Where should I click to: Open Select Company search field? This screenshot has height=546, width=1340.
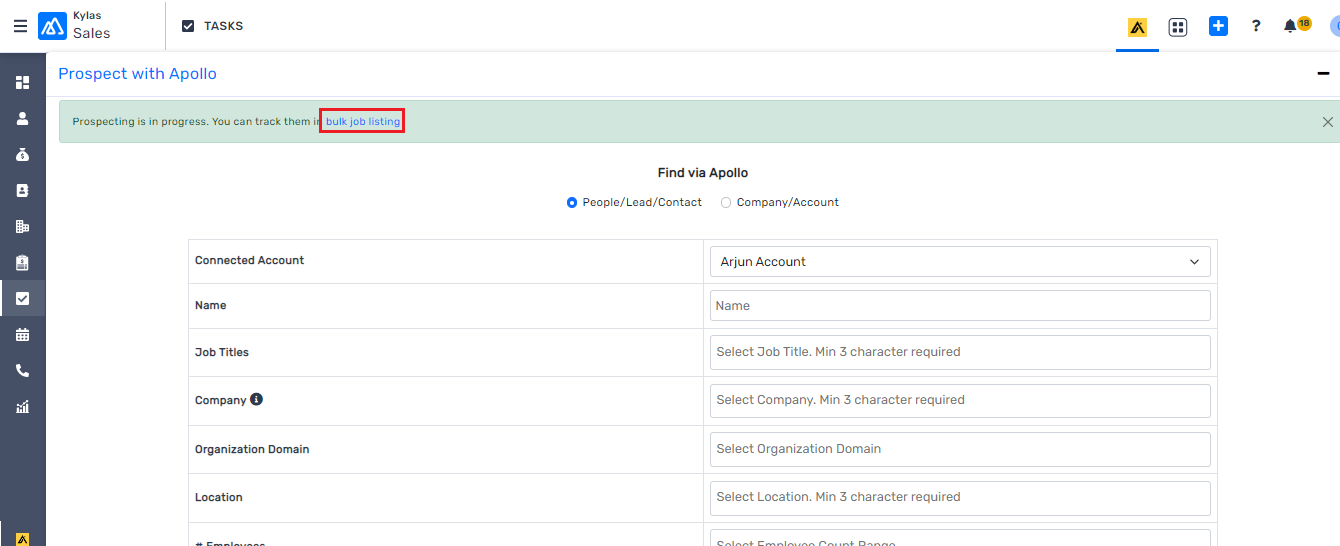(x=960, y=400)
